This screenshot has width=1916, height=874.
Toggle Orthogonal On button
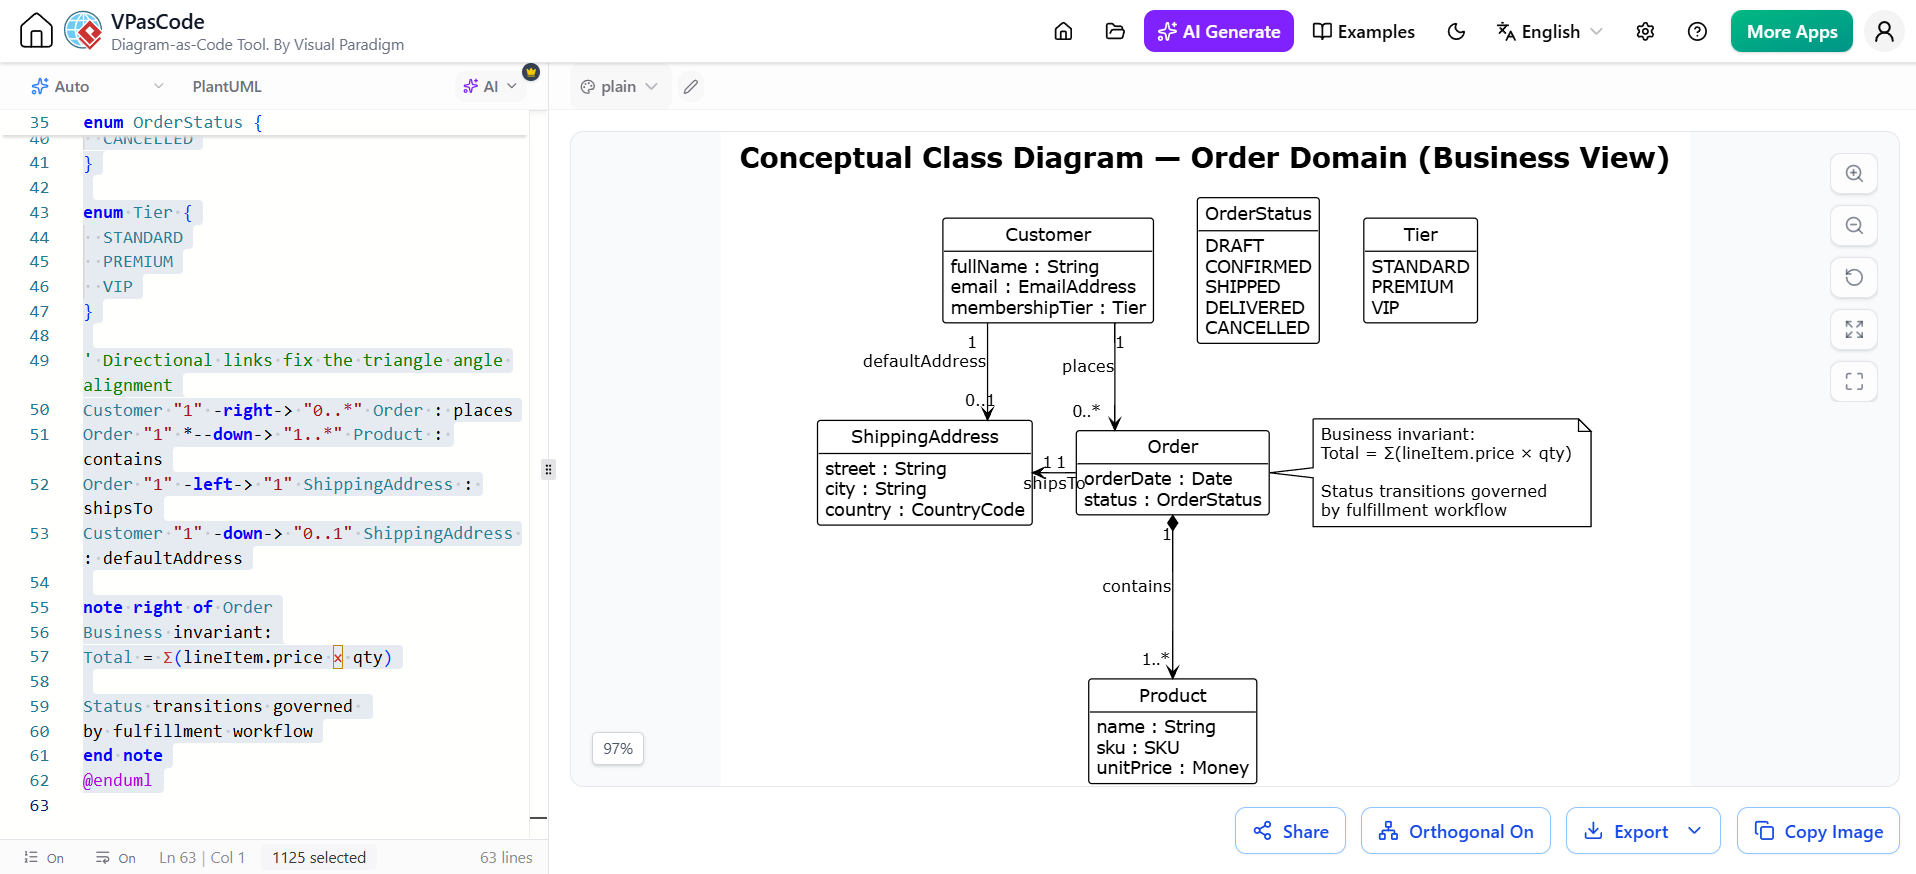tap(1455, 831)
